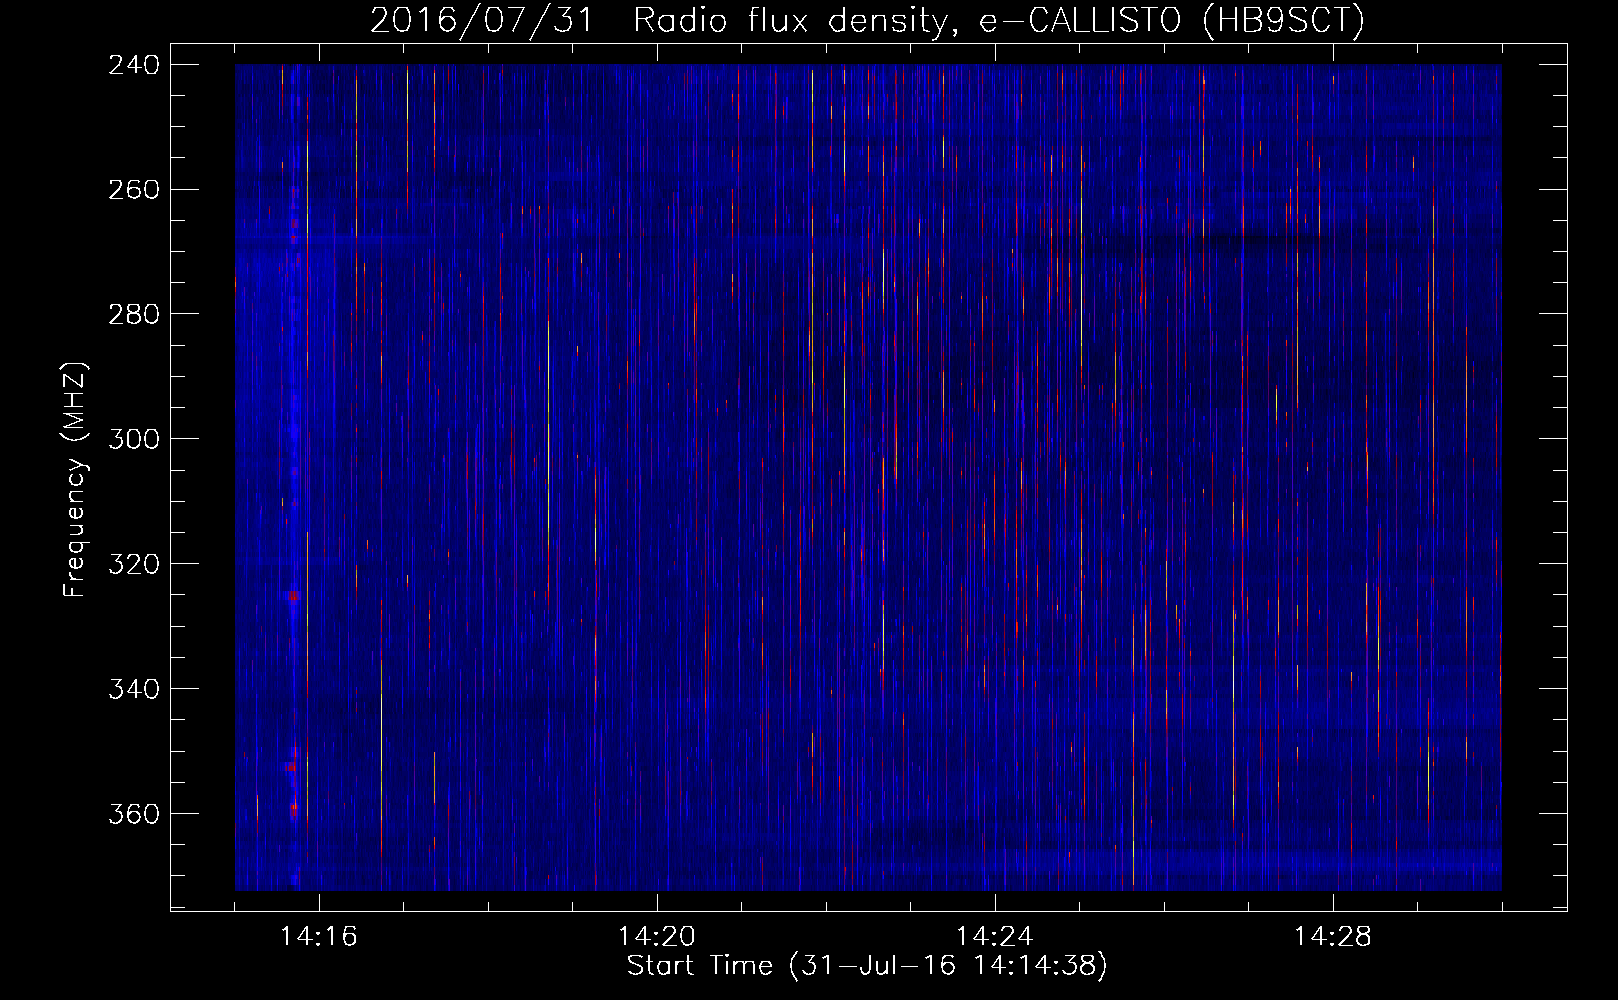Click the 14:16 time tick label

(x=319, y=937)
